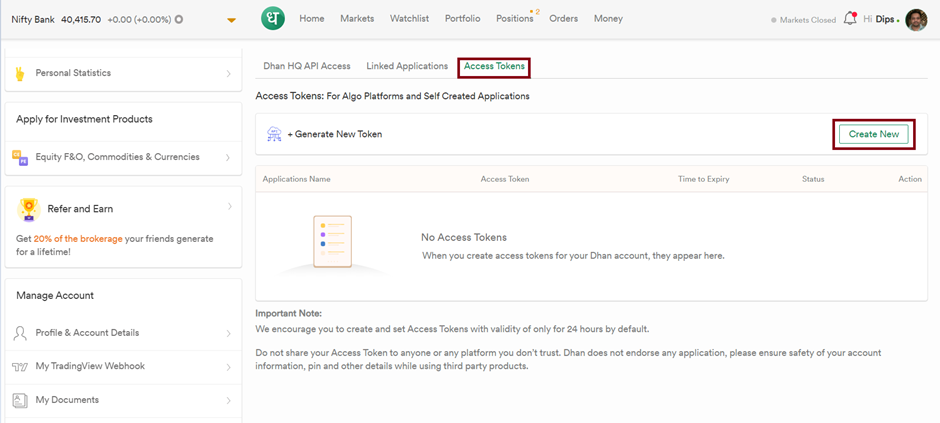Click the TradingView Webhook icon

tap(20, 367)
